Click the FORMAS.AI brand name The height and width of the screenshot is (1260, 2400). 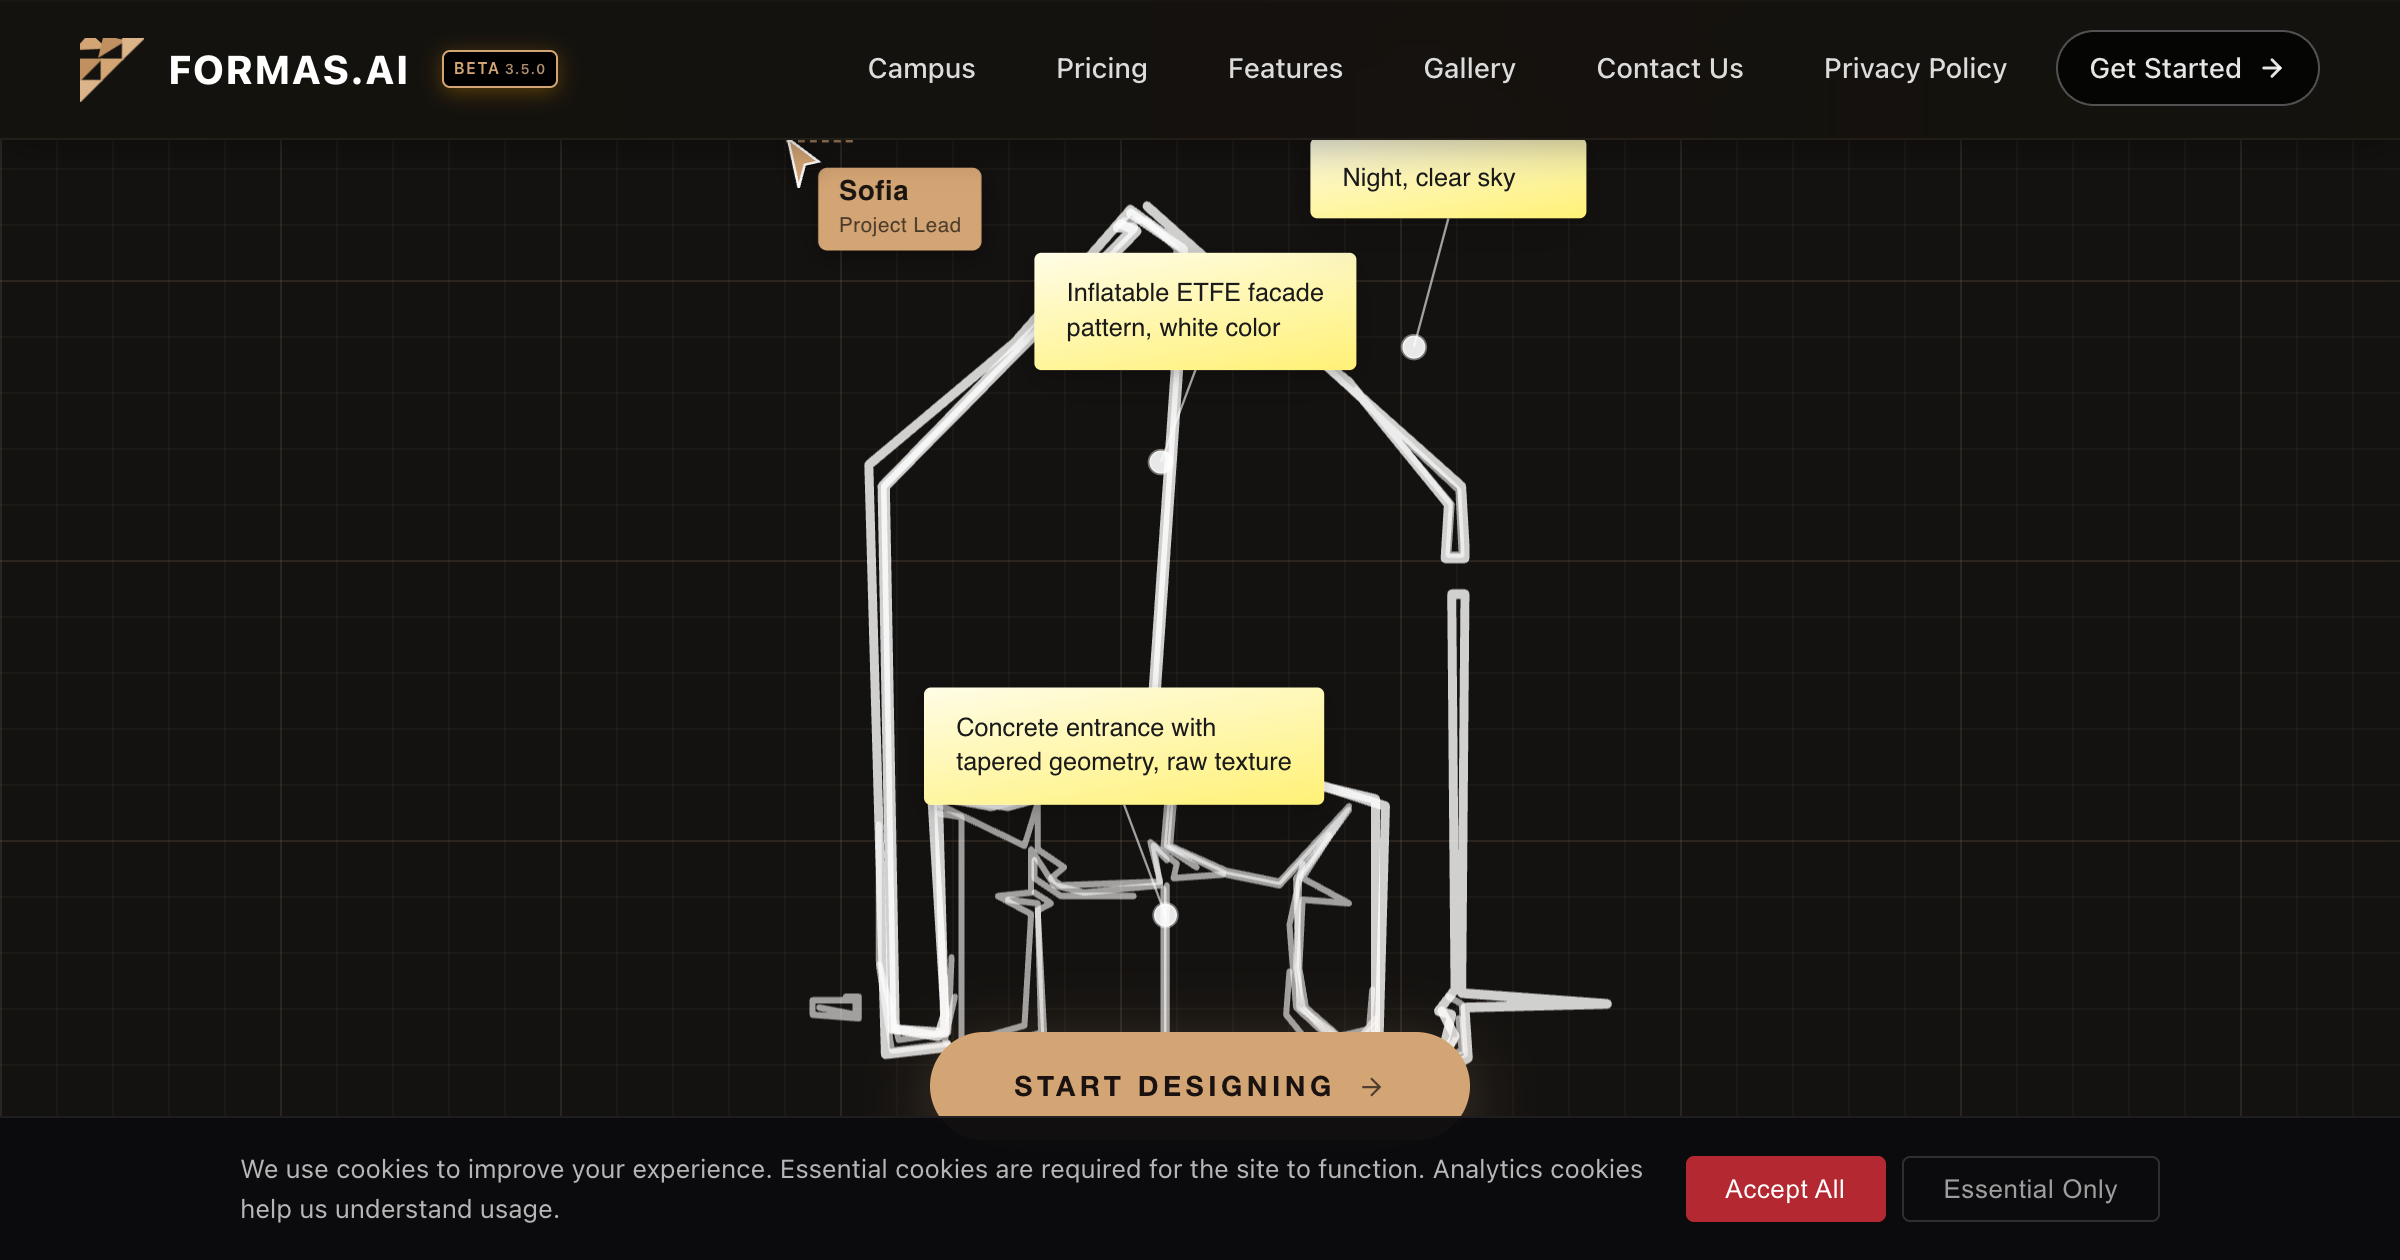(x=289, y=70)
